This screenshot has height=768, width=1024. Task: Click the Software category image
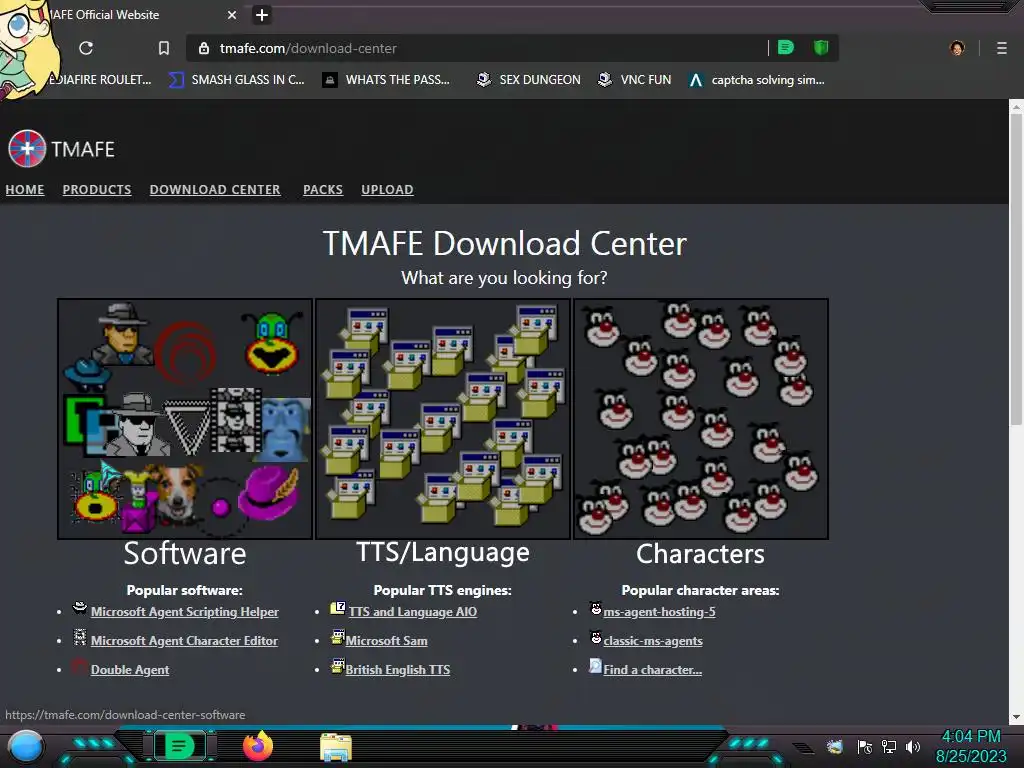[185, 419]
